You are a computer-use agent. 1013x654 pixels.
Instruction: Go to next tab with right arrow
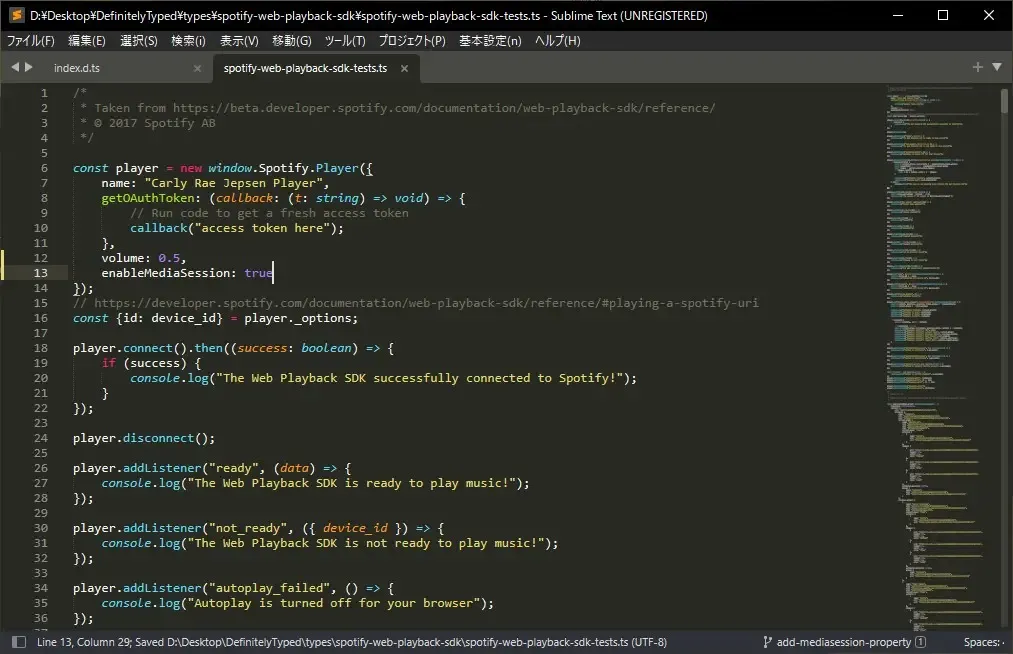pyautogui.click(x=28, y=67)
